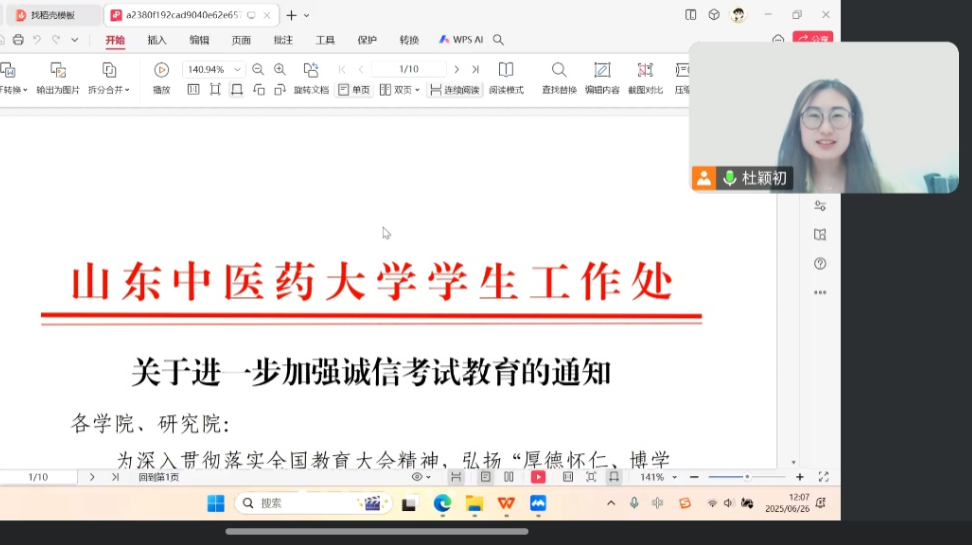Open the 查找替换 find and replace tool

pos(559,70)
